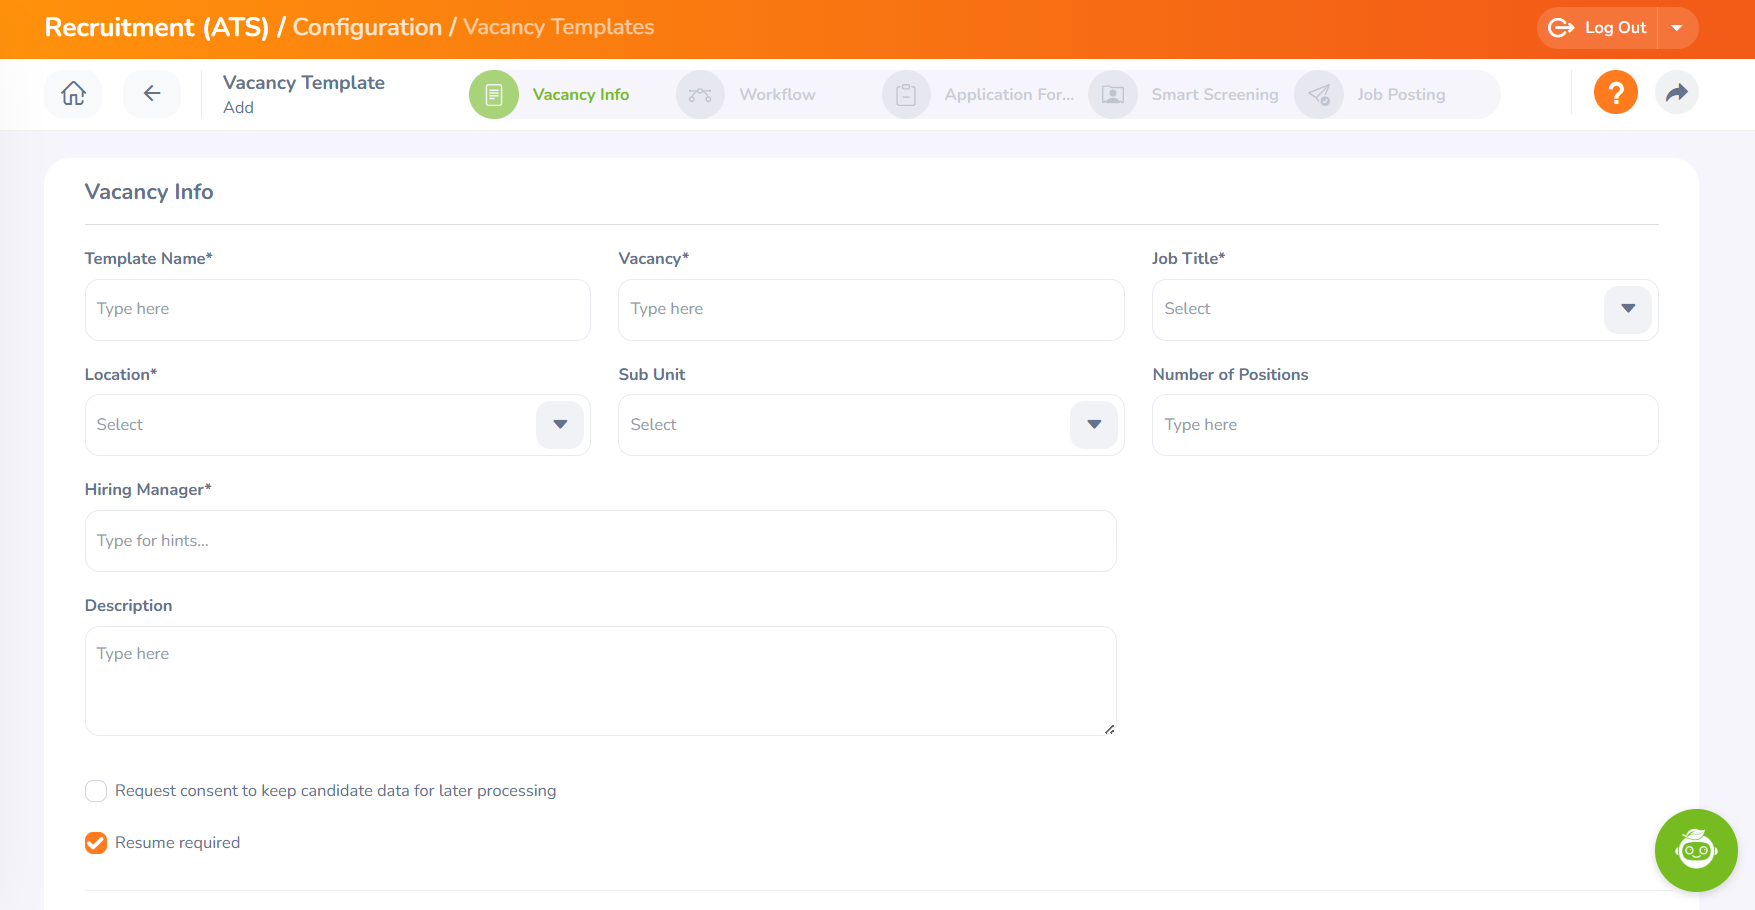
Task: Click the green Vacancy Info step icon
Action: click(494, 95)
